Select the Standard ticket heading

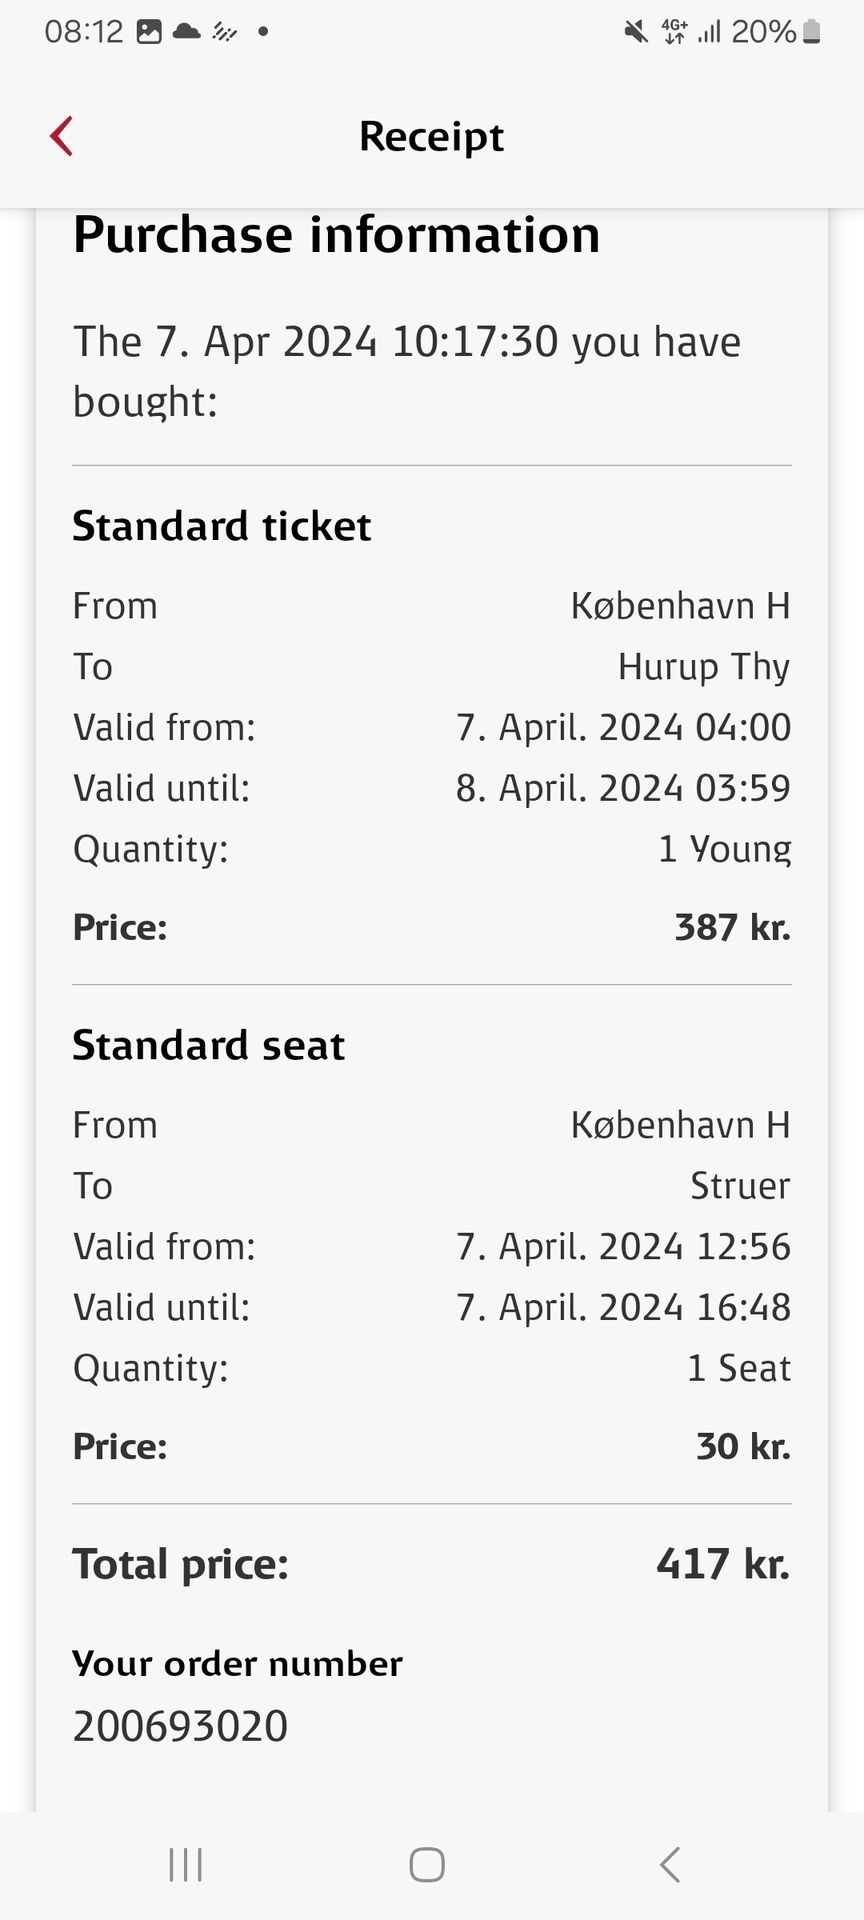pyautogui.click(x=221, y=526)
